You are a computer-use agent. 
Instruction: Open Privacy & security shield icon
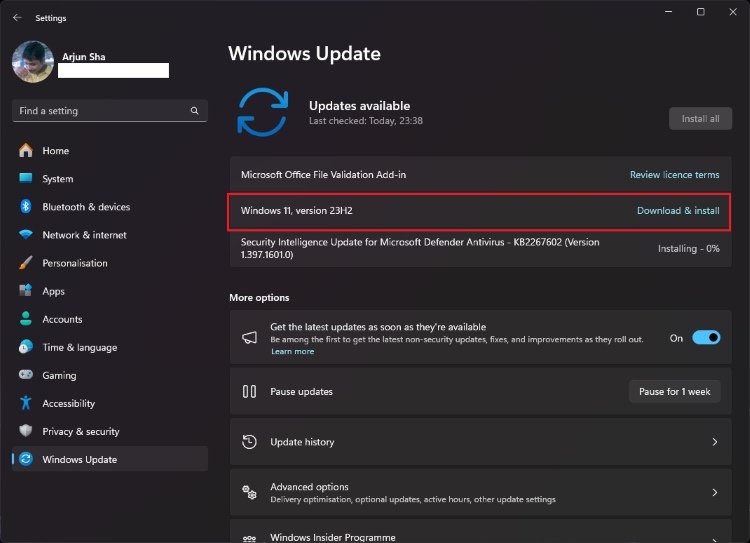25,431
